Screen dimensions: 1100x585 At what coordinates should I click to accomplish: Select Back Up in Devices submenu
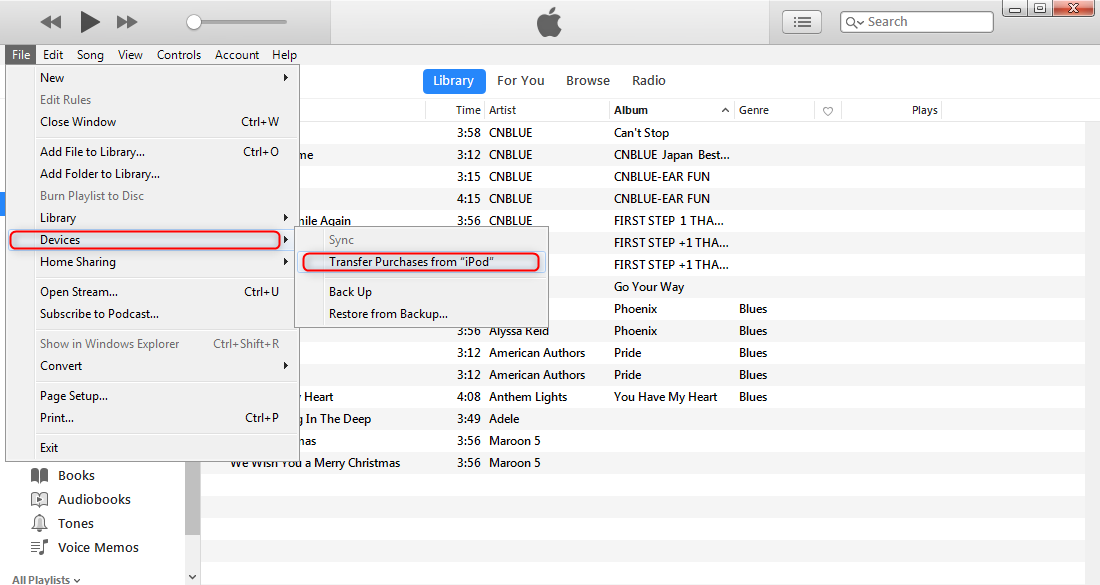tap(421, 292)
